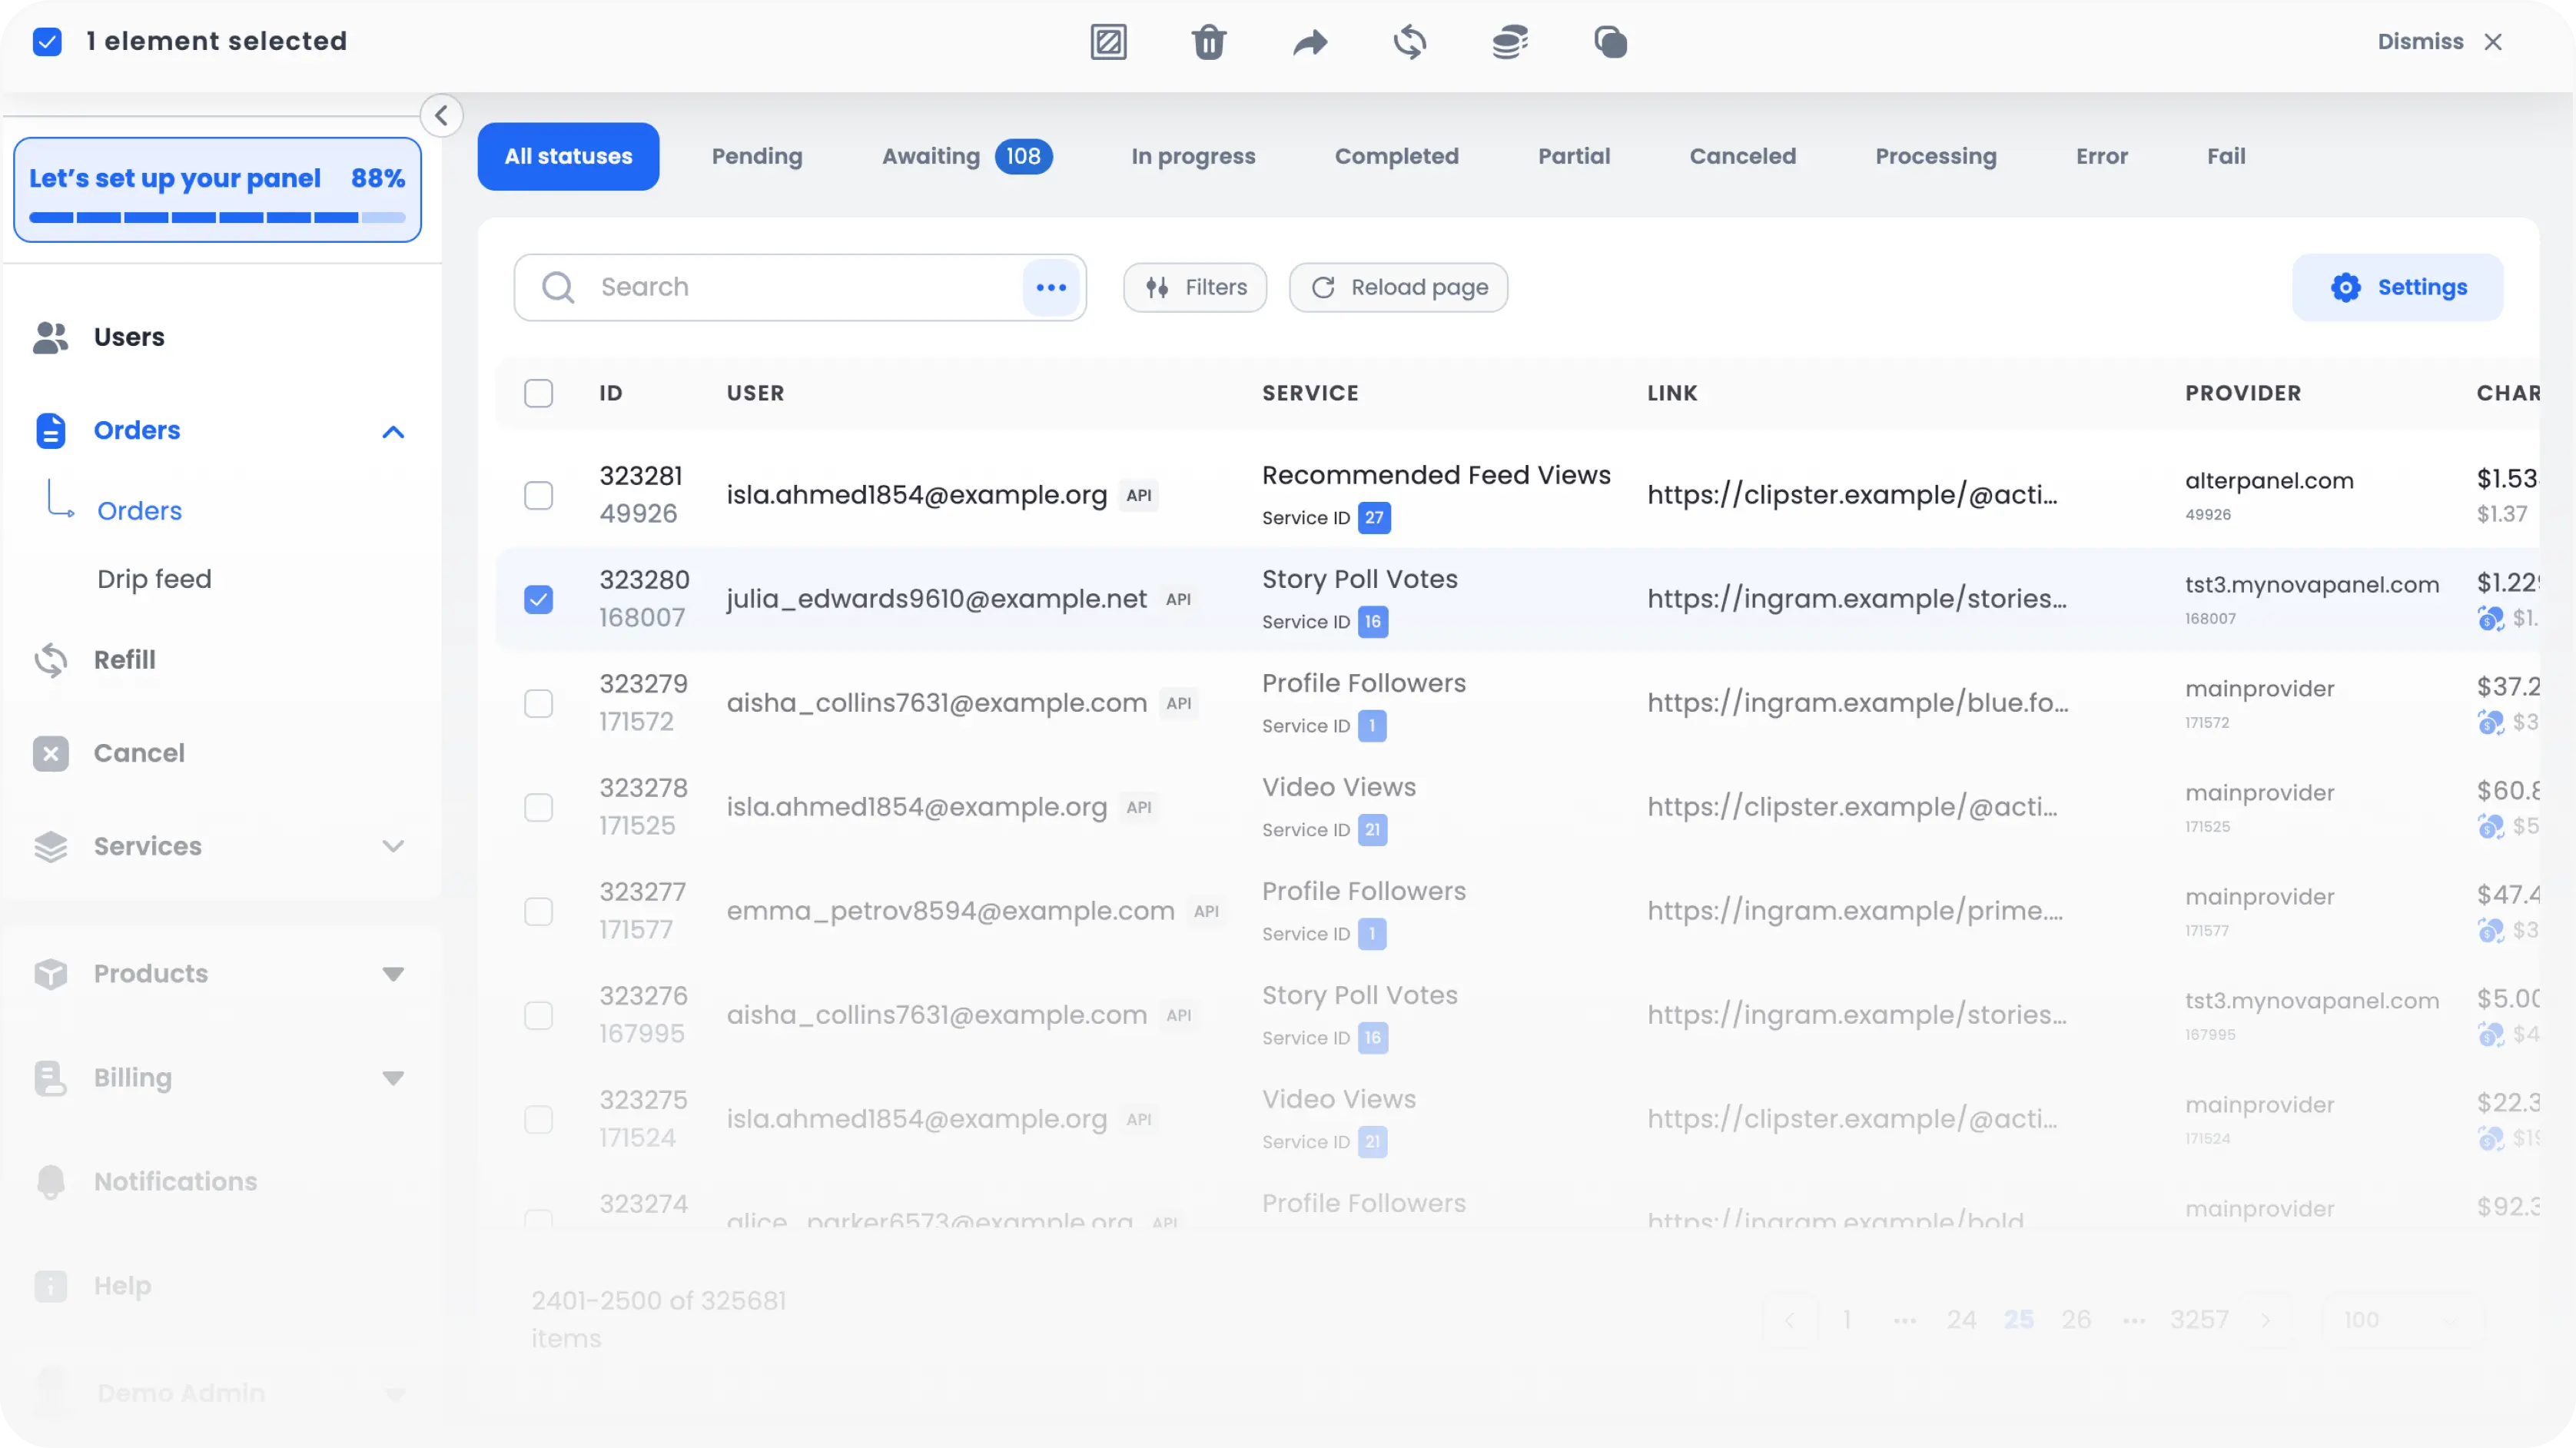This screenshot has width=2576, height=1448.
Task: Click the overlapping circles icon in top toolbar
Action: [1610, 42]
